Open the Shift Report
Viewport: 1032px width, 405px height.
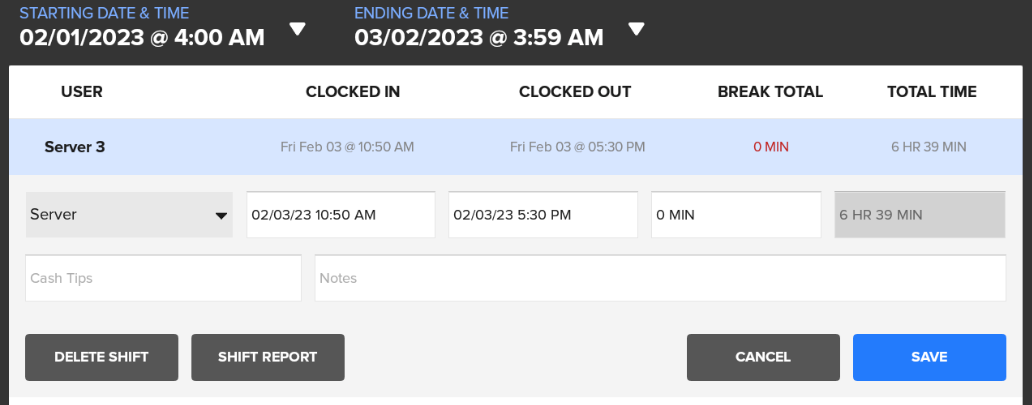point(267,357)
